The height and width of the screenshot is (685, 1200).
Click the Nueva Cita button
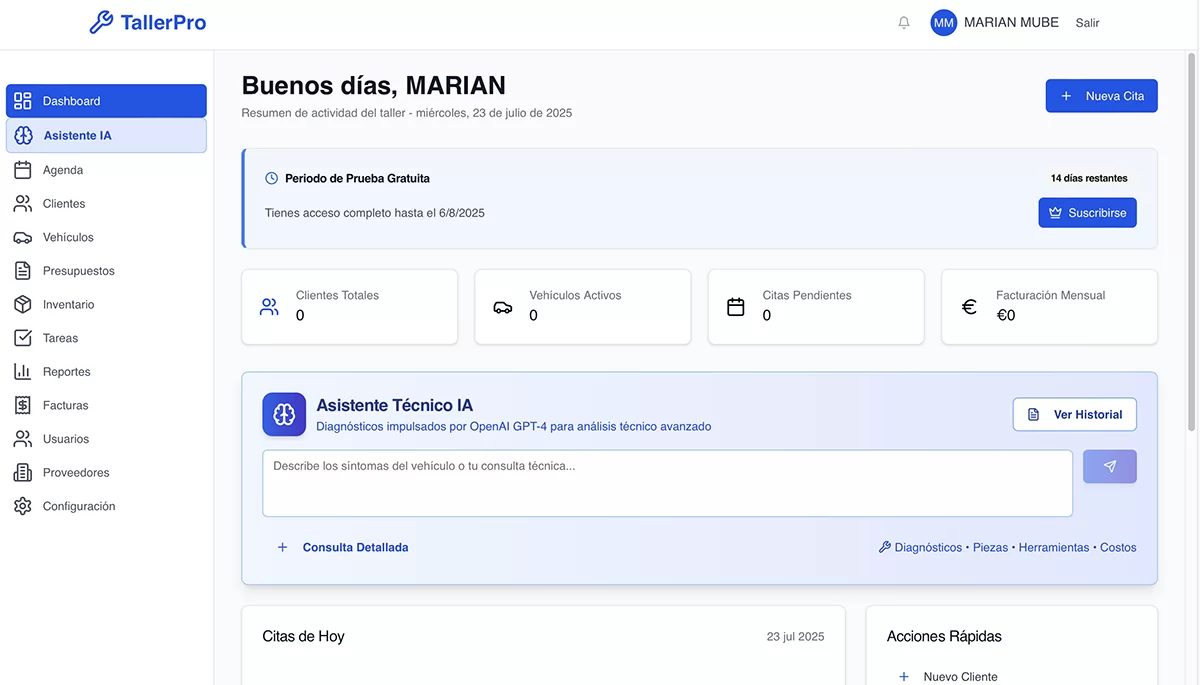[x=1101, y=96]
